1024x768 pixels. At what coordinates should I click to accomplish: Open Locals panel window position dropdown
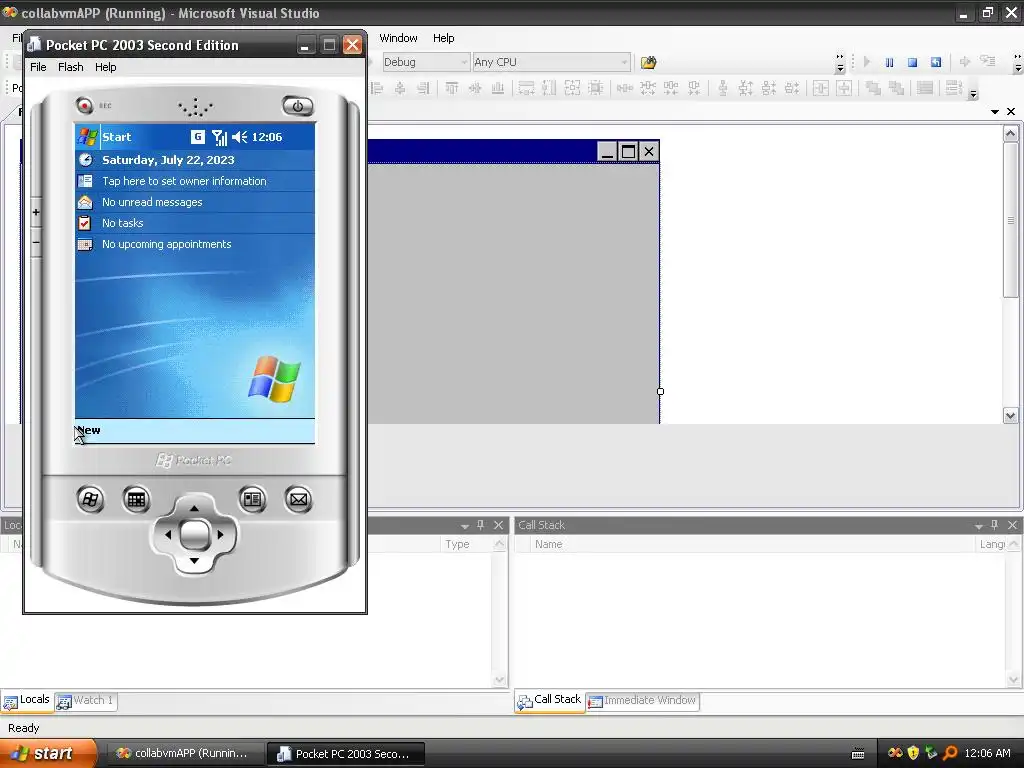(465, 526)
